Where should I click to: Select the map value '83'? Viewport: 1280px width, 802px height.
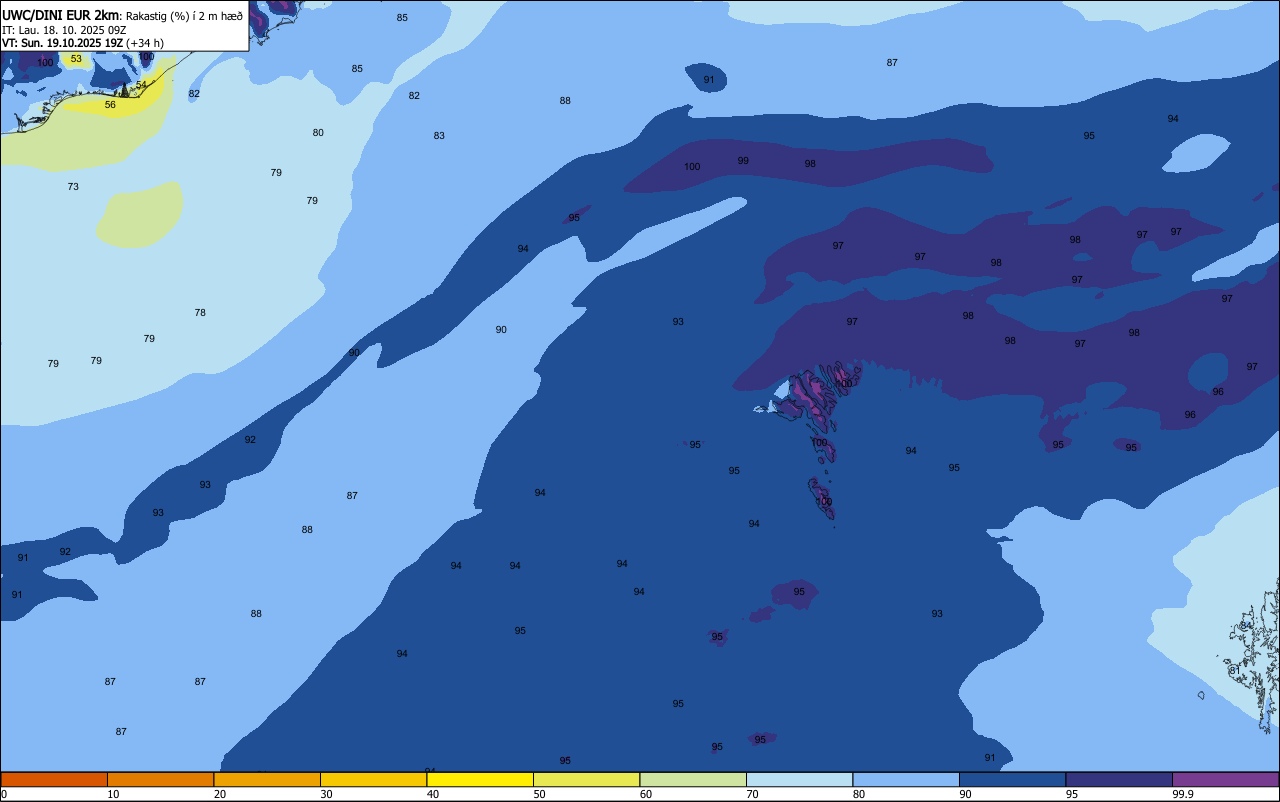click(439, 136)
